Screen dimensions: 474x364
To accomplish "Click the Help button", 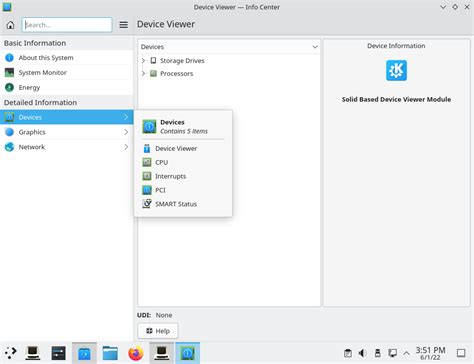I will [x=158, y=331].
